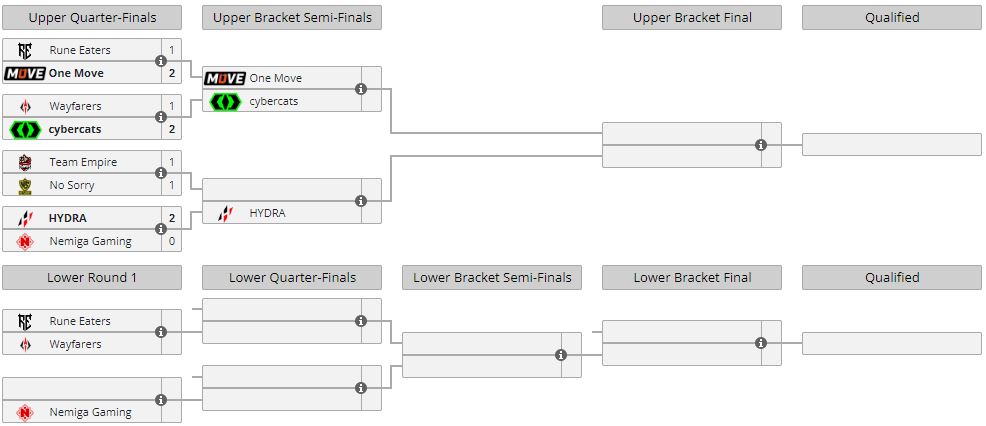Click the Lower Round 1 header
The image size is (986, 426).
(x=92, y=277)
